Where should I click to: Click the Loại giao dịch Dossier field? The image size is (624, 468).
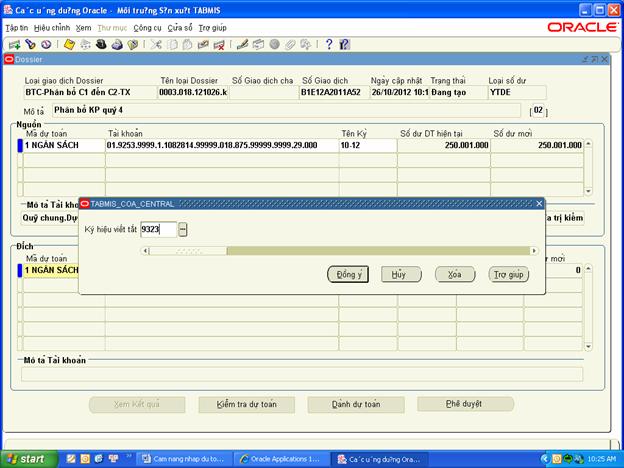coord(90,92)
